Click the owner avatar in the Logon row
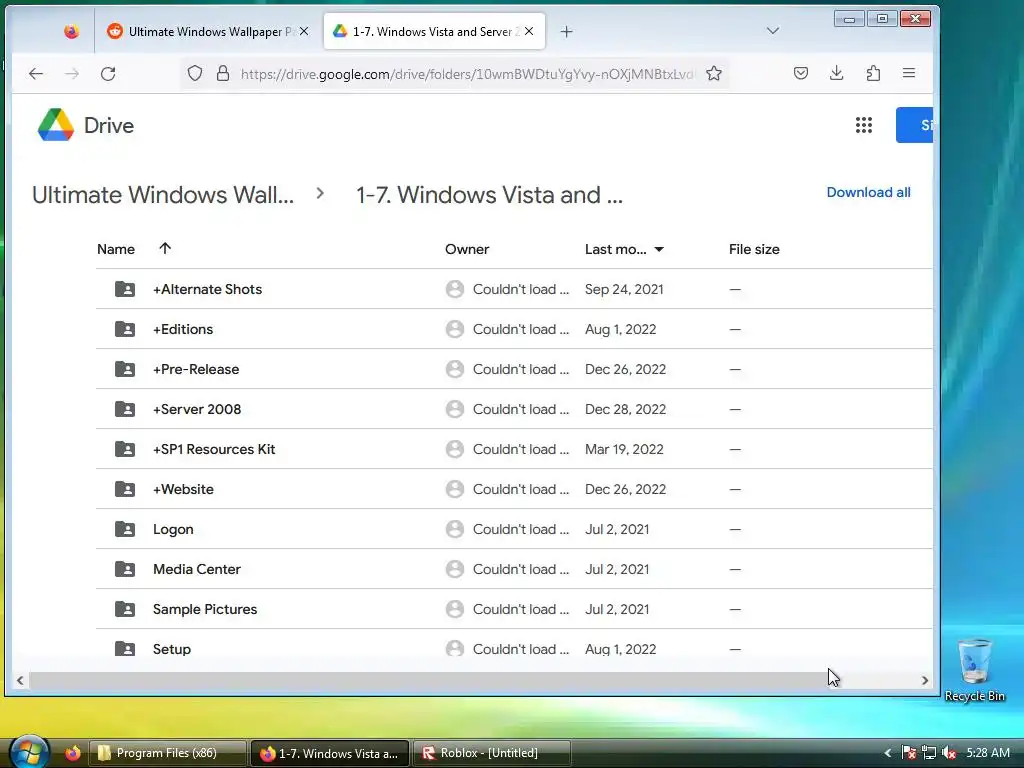 (x=455, y=529)
